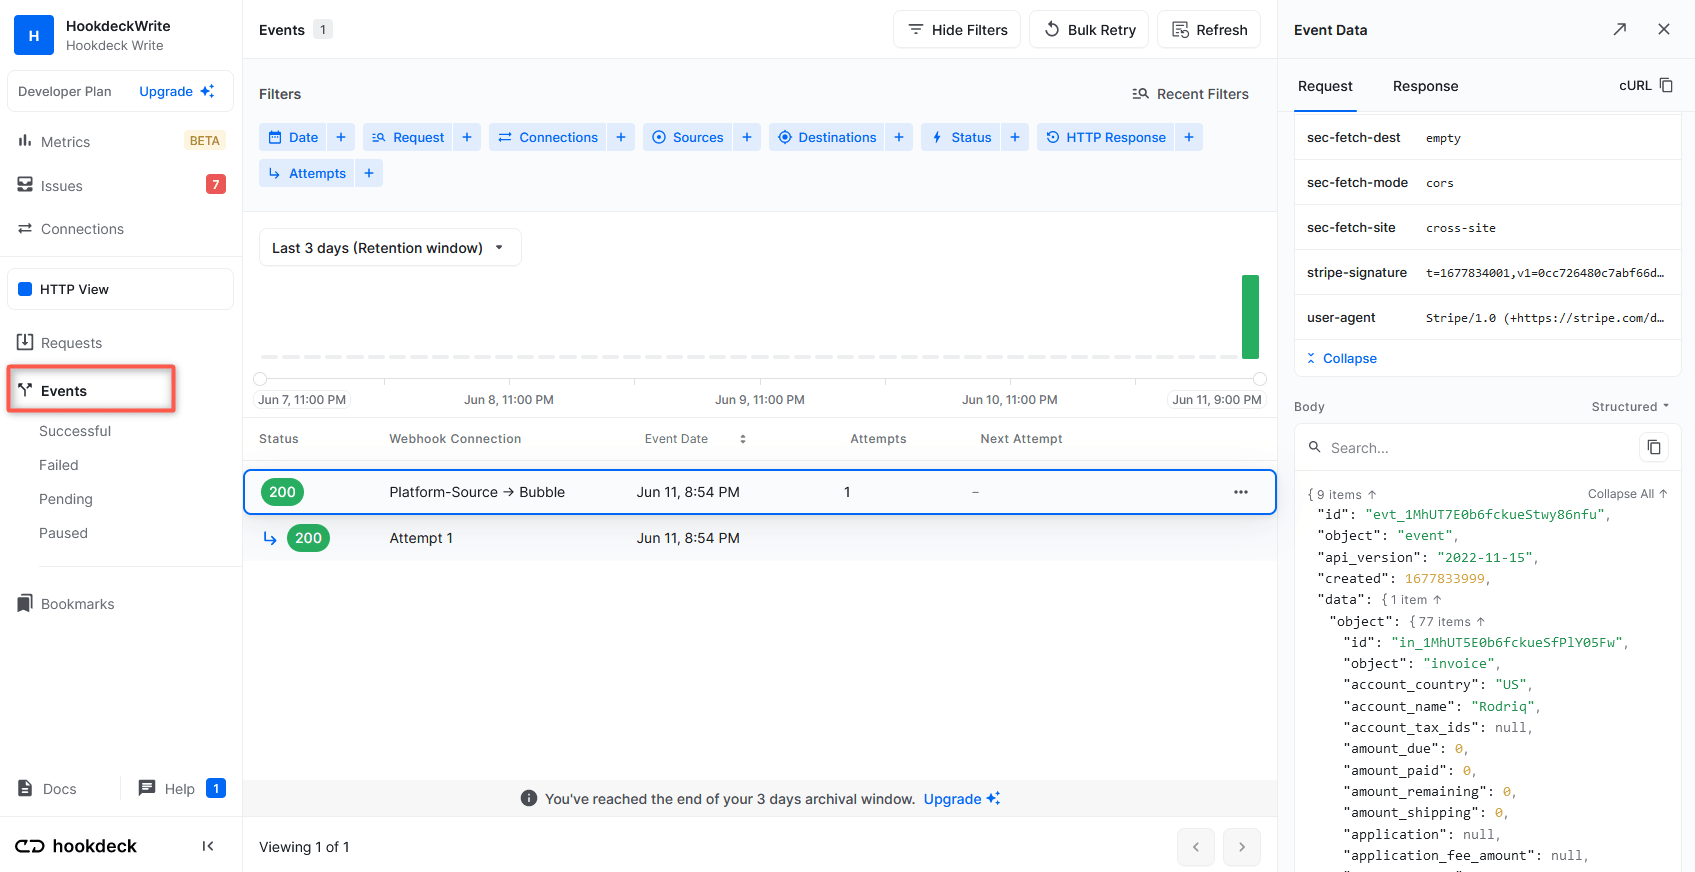Refresh the events list
Screen dimensions: 1695x872
tap(1209, 30)
